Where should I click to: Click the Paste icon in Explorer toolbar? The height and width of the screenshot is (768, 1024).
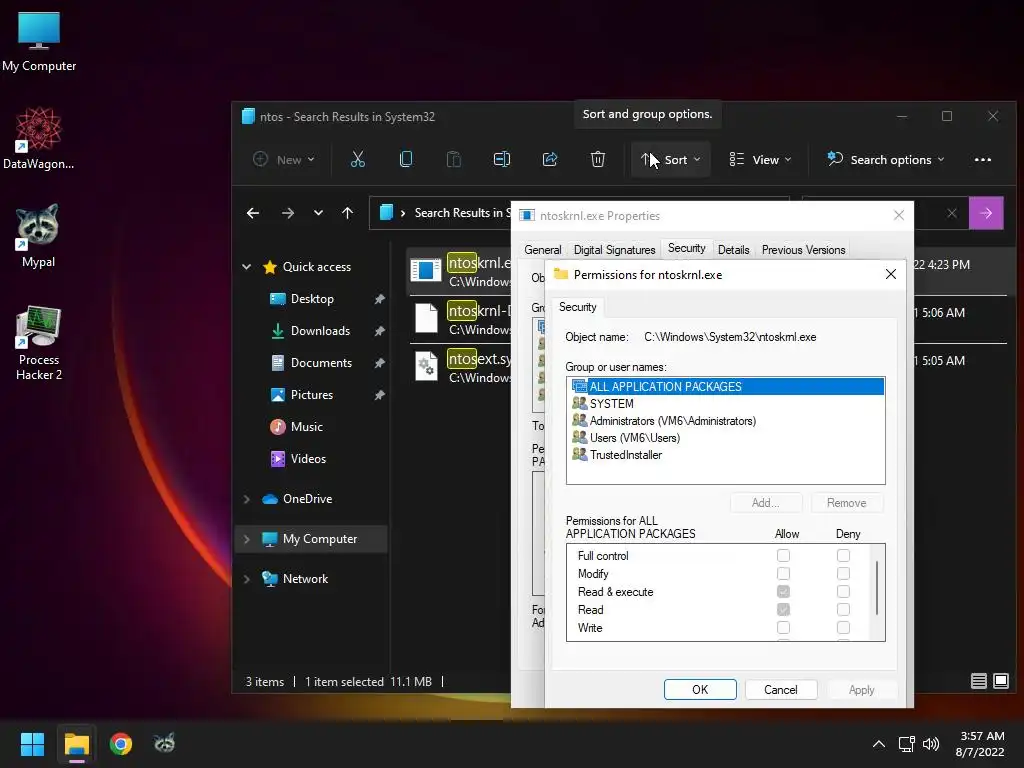click(x=454, y=159)
